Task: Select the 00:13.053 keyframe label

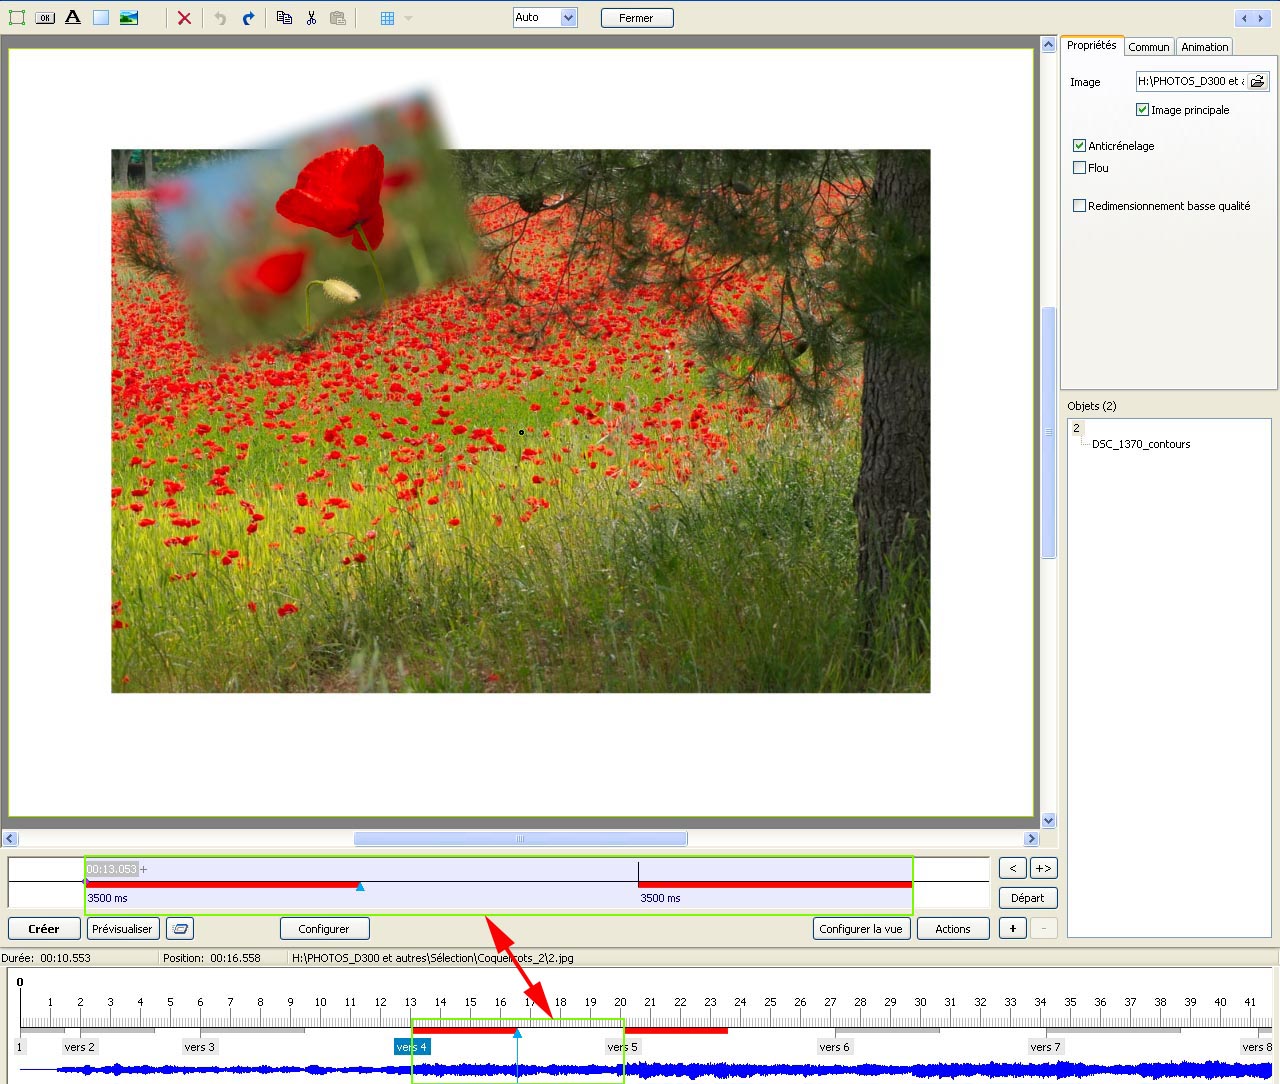Action: click(111, 869)
